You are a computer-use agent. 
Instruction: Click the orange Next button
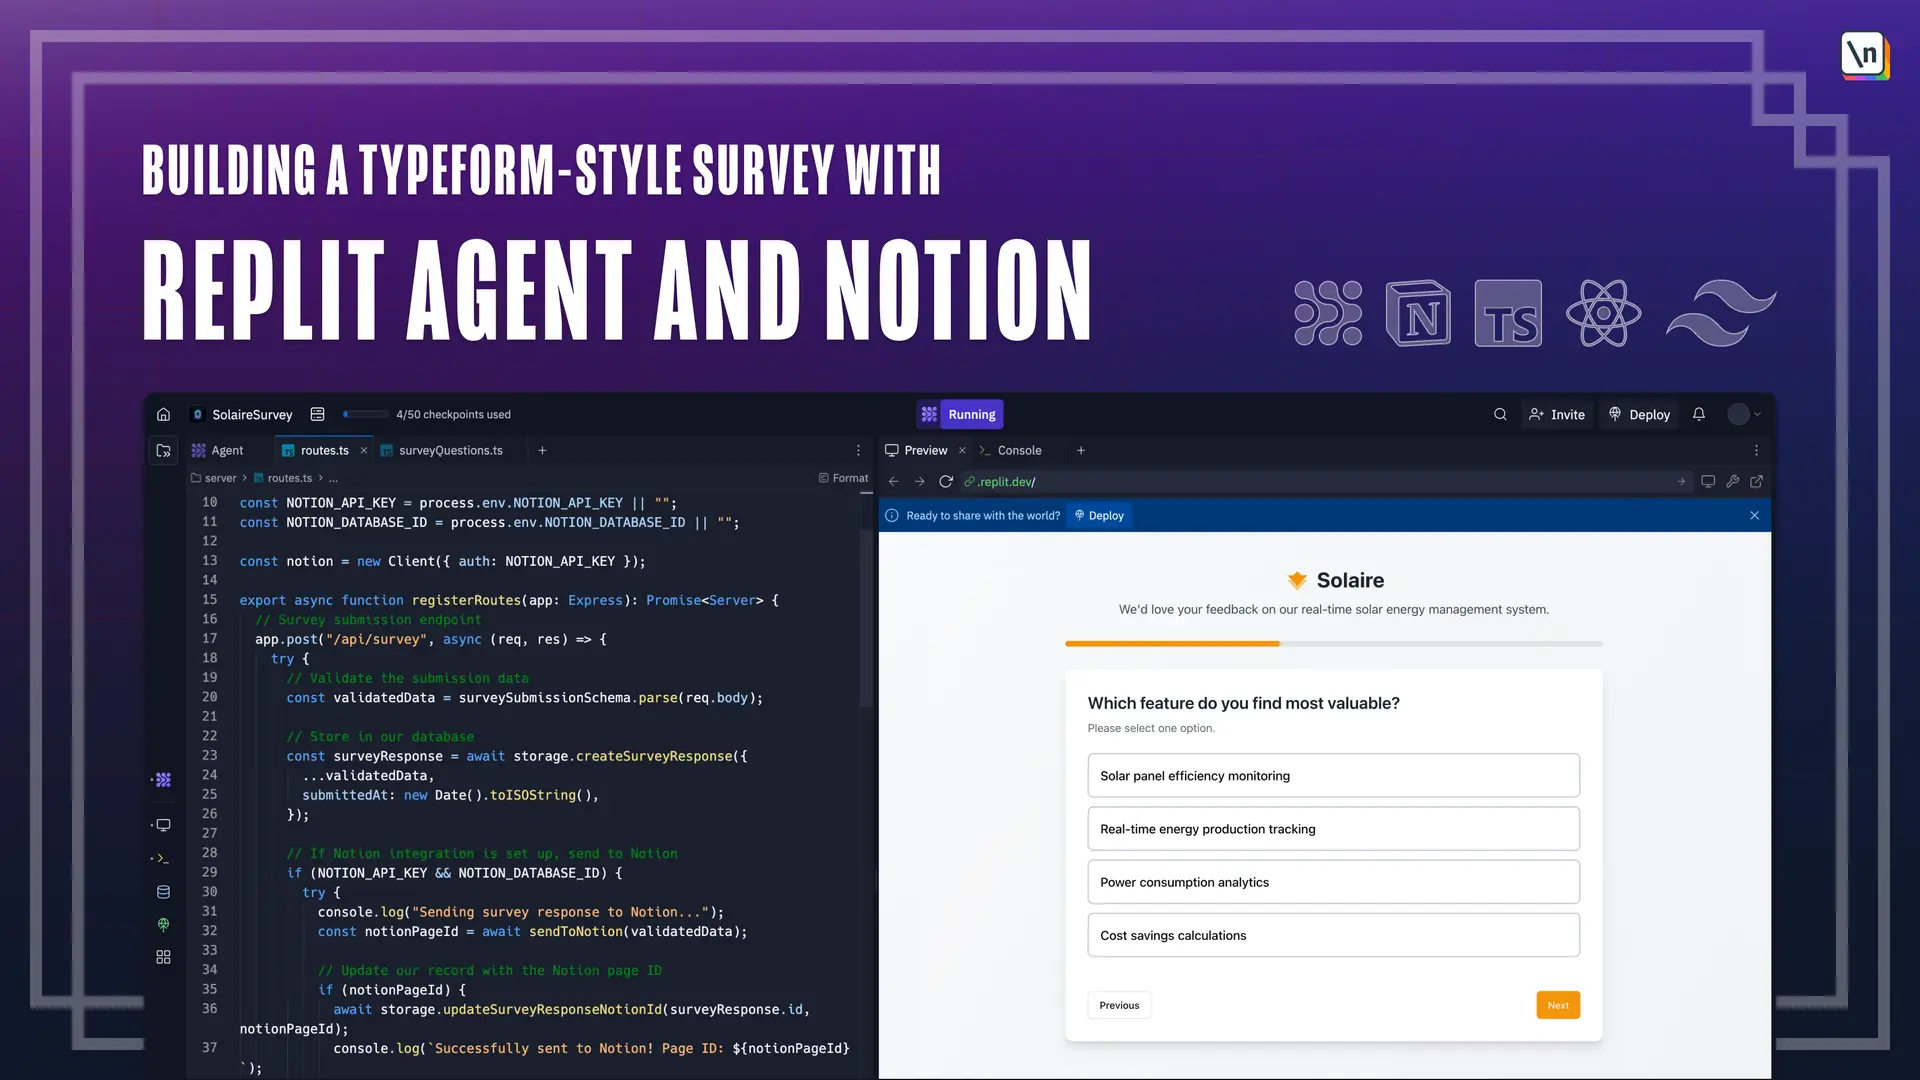tap(1557, 1005)
